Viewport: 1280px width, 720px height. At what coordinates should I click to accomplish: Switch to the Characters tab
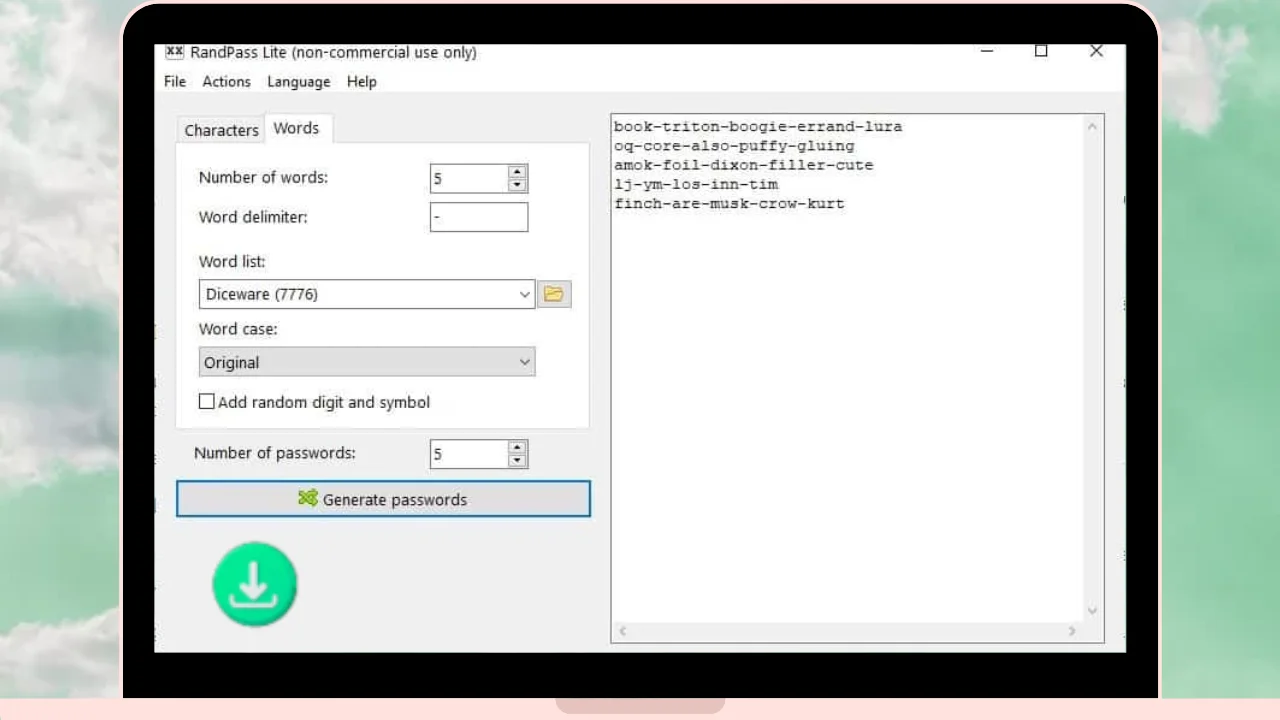click(x=221, y=130)
